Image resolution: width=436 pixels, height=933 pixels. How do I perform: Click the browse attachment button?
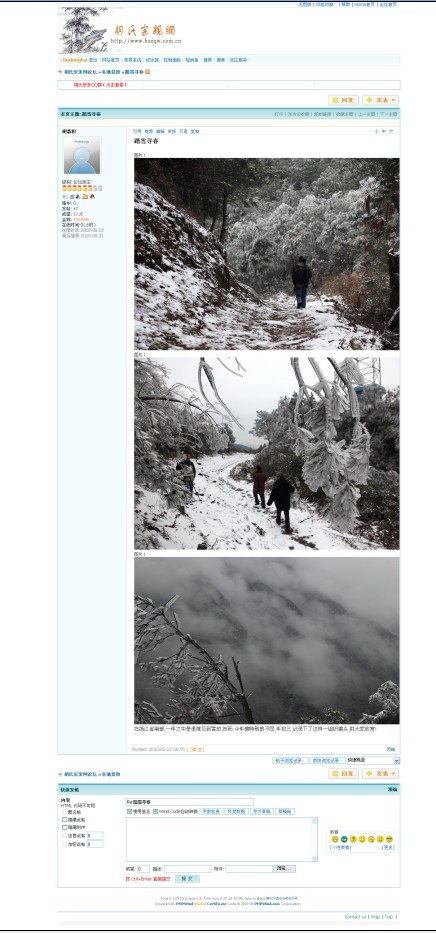click(x=285, y=869)
